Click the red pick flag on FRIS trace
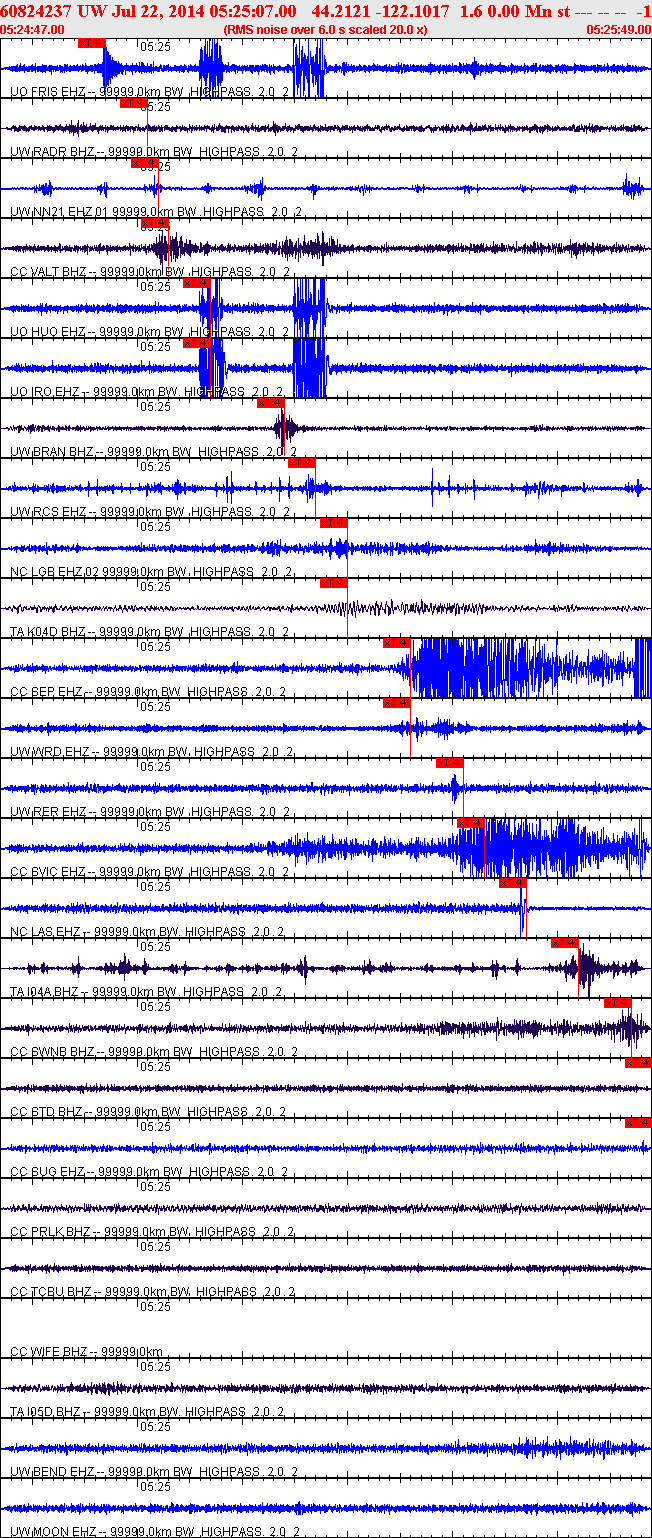 91,43
